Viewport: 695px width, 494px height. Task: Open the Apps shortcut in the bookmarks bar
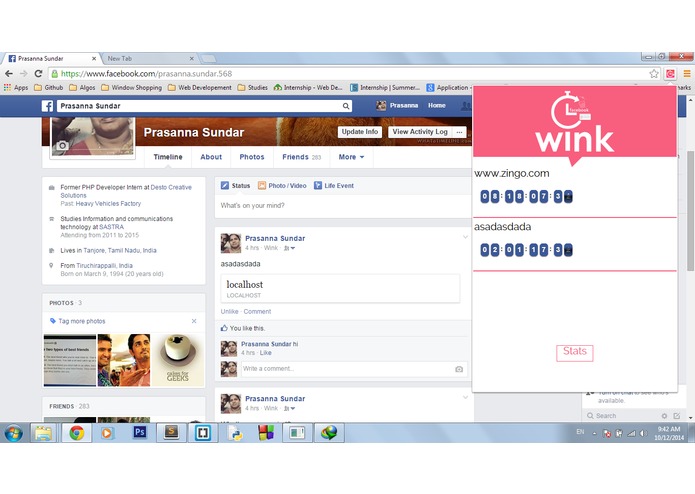coord(16,88)
